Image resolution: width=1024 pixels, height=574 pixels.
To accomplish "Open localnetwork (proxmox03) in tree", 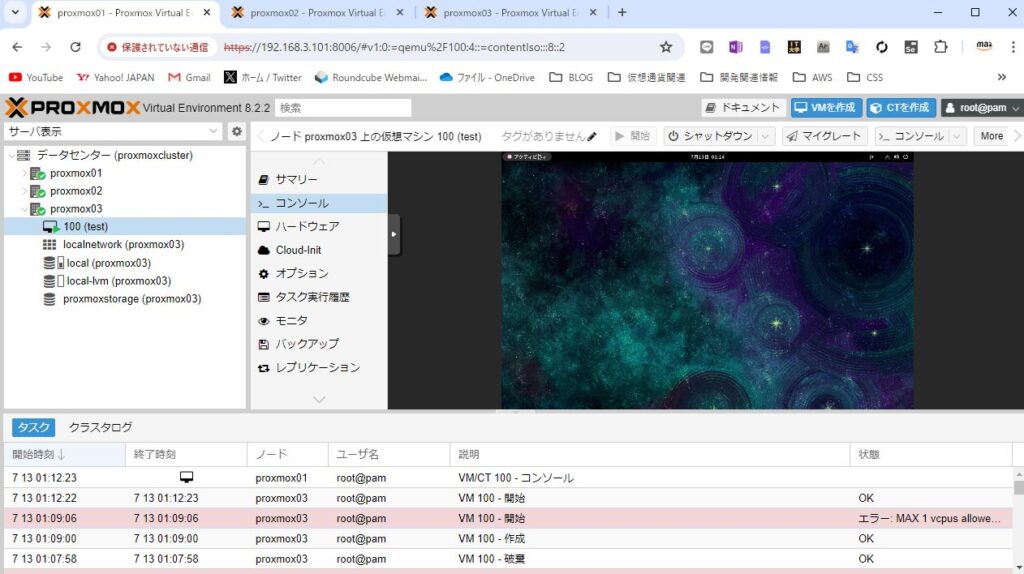I will [x=122, y=244].
